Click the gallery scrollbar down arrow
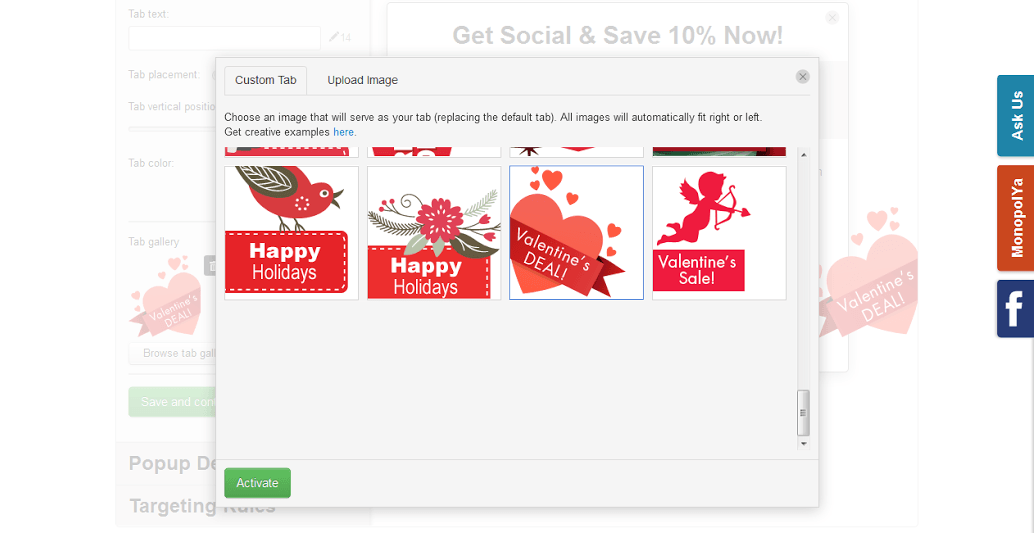Screen dimensions: 1034x533 [803, 444]
